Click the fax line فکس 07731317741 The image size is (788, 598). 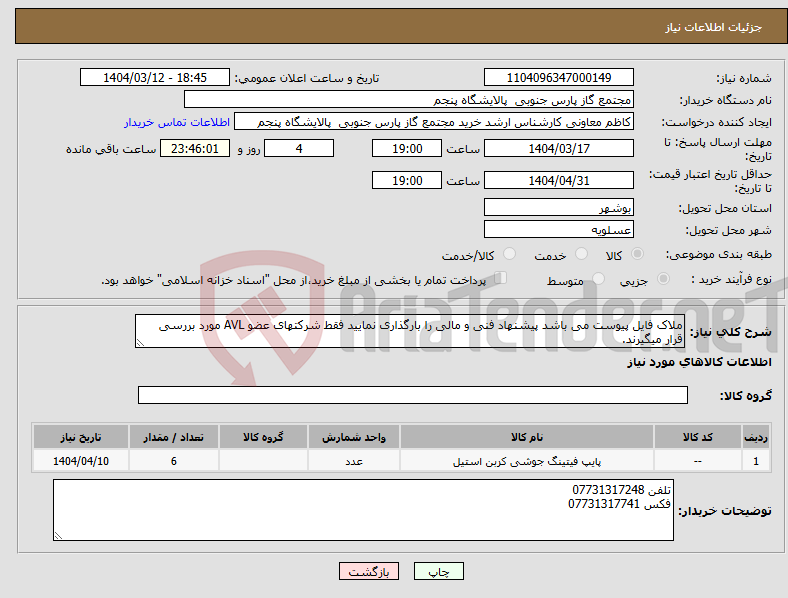620,504
